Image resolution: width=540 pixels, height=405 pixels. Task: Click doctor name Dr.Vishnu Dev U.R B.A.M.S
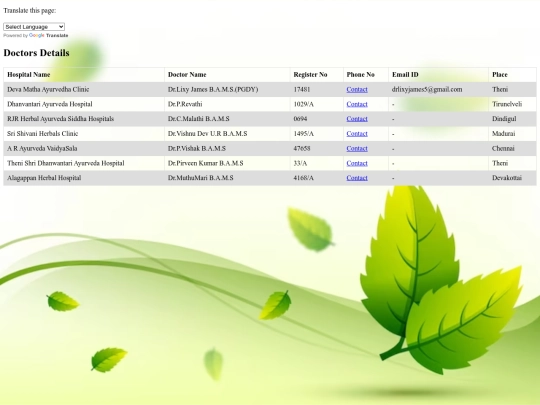[207, 134]
